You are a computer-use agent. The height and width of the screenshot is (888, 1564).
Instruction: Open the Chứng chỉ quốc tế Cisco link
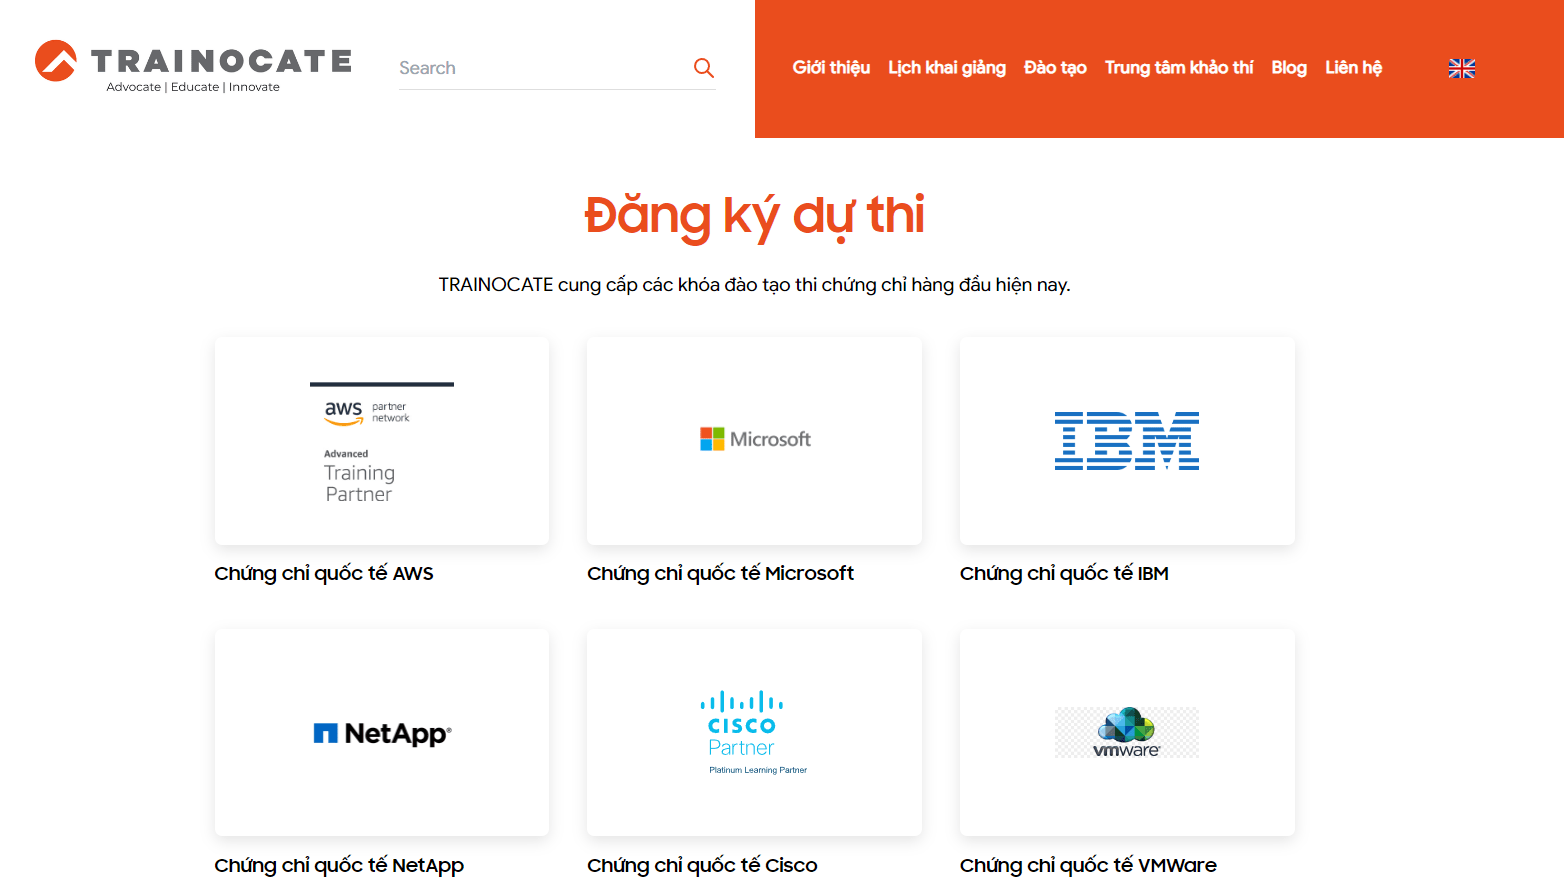click(x=702, y=866)
